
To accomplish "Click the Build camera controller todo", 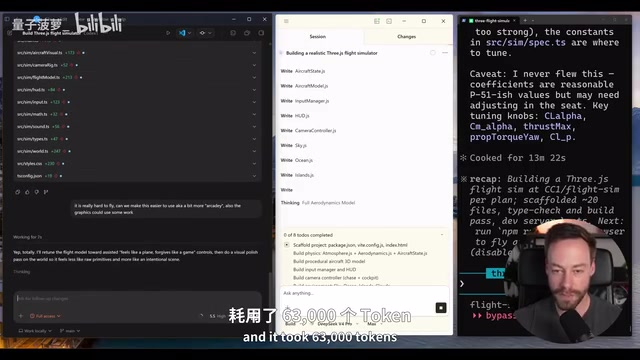I will click(336, 278).
